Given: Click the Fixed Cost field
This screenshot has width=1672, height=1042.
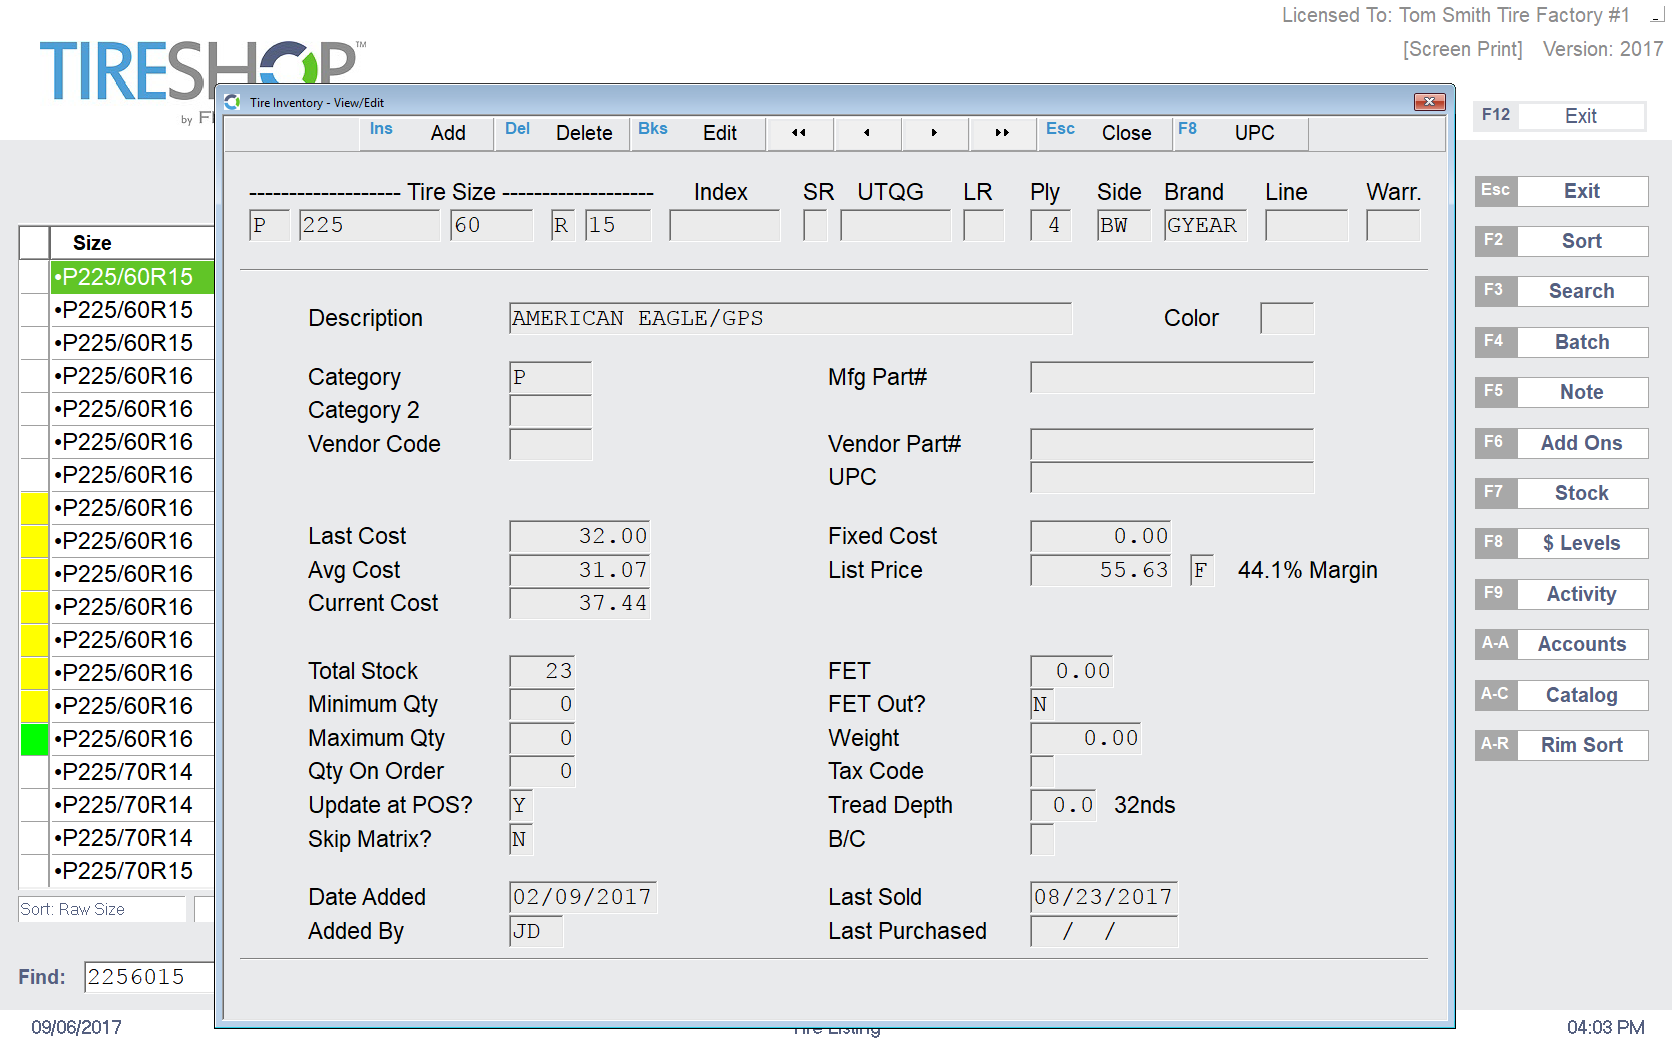Looking at the screenshot, I should [1101, 536].
